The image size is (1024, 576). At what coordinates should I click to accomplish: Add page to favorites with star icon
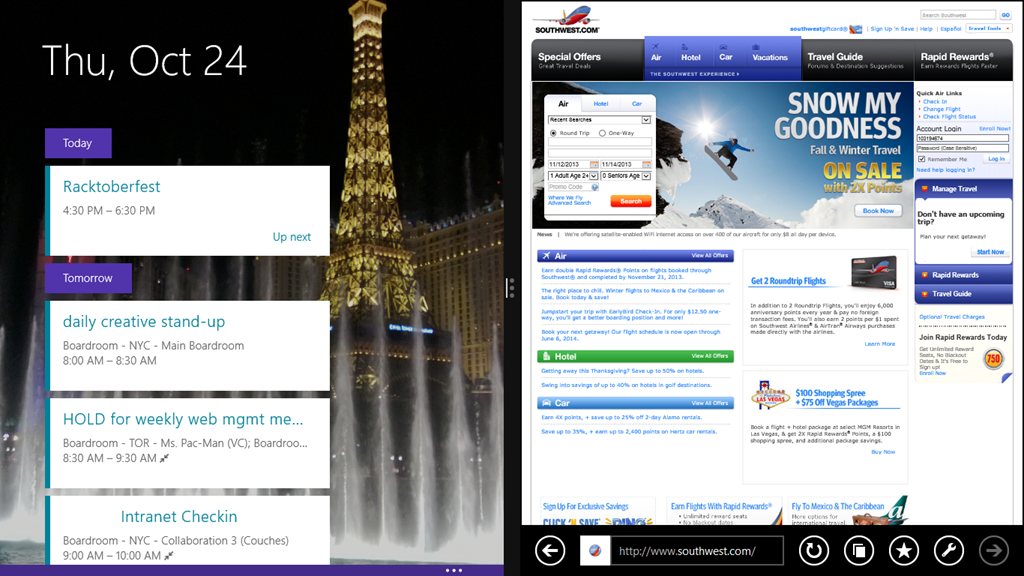(x=904, y=551)
